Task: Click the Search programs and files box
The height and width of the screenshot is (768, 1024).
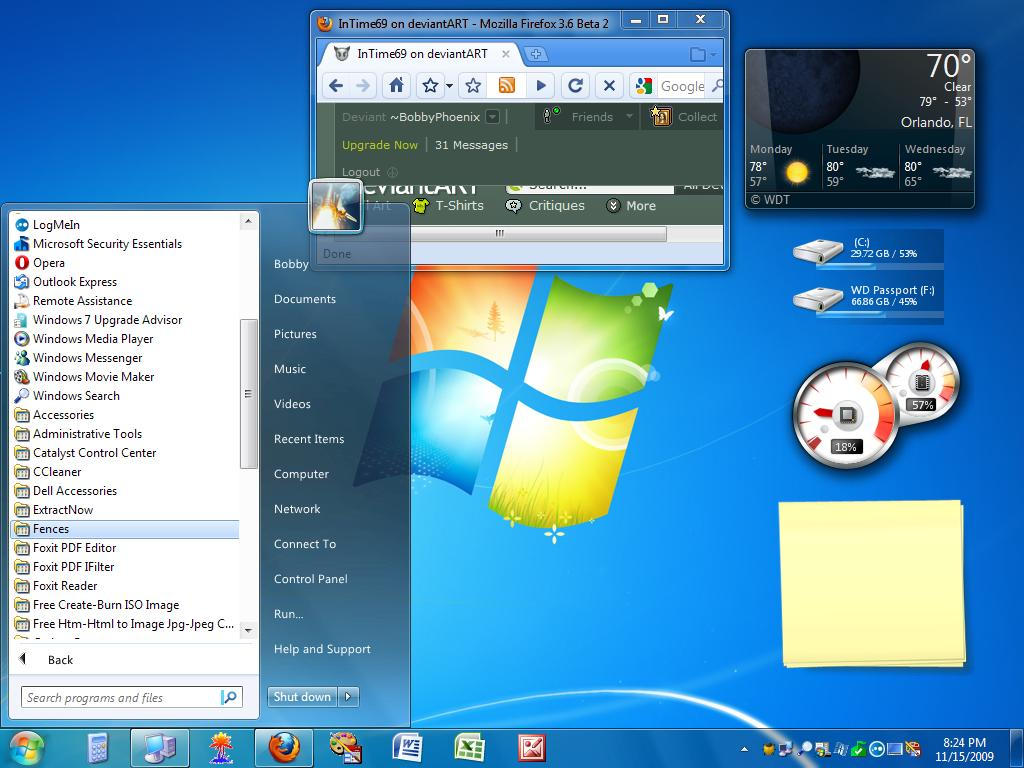Action: (x=131, y=697)
